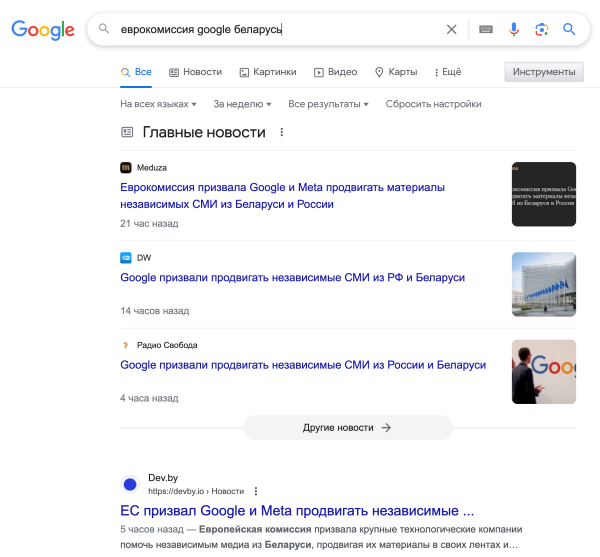Clear the search query with X icon

click(x=451, y=30)
